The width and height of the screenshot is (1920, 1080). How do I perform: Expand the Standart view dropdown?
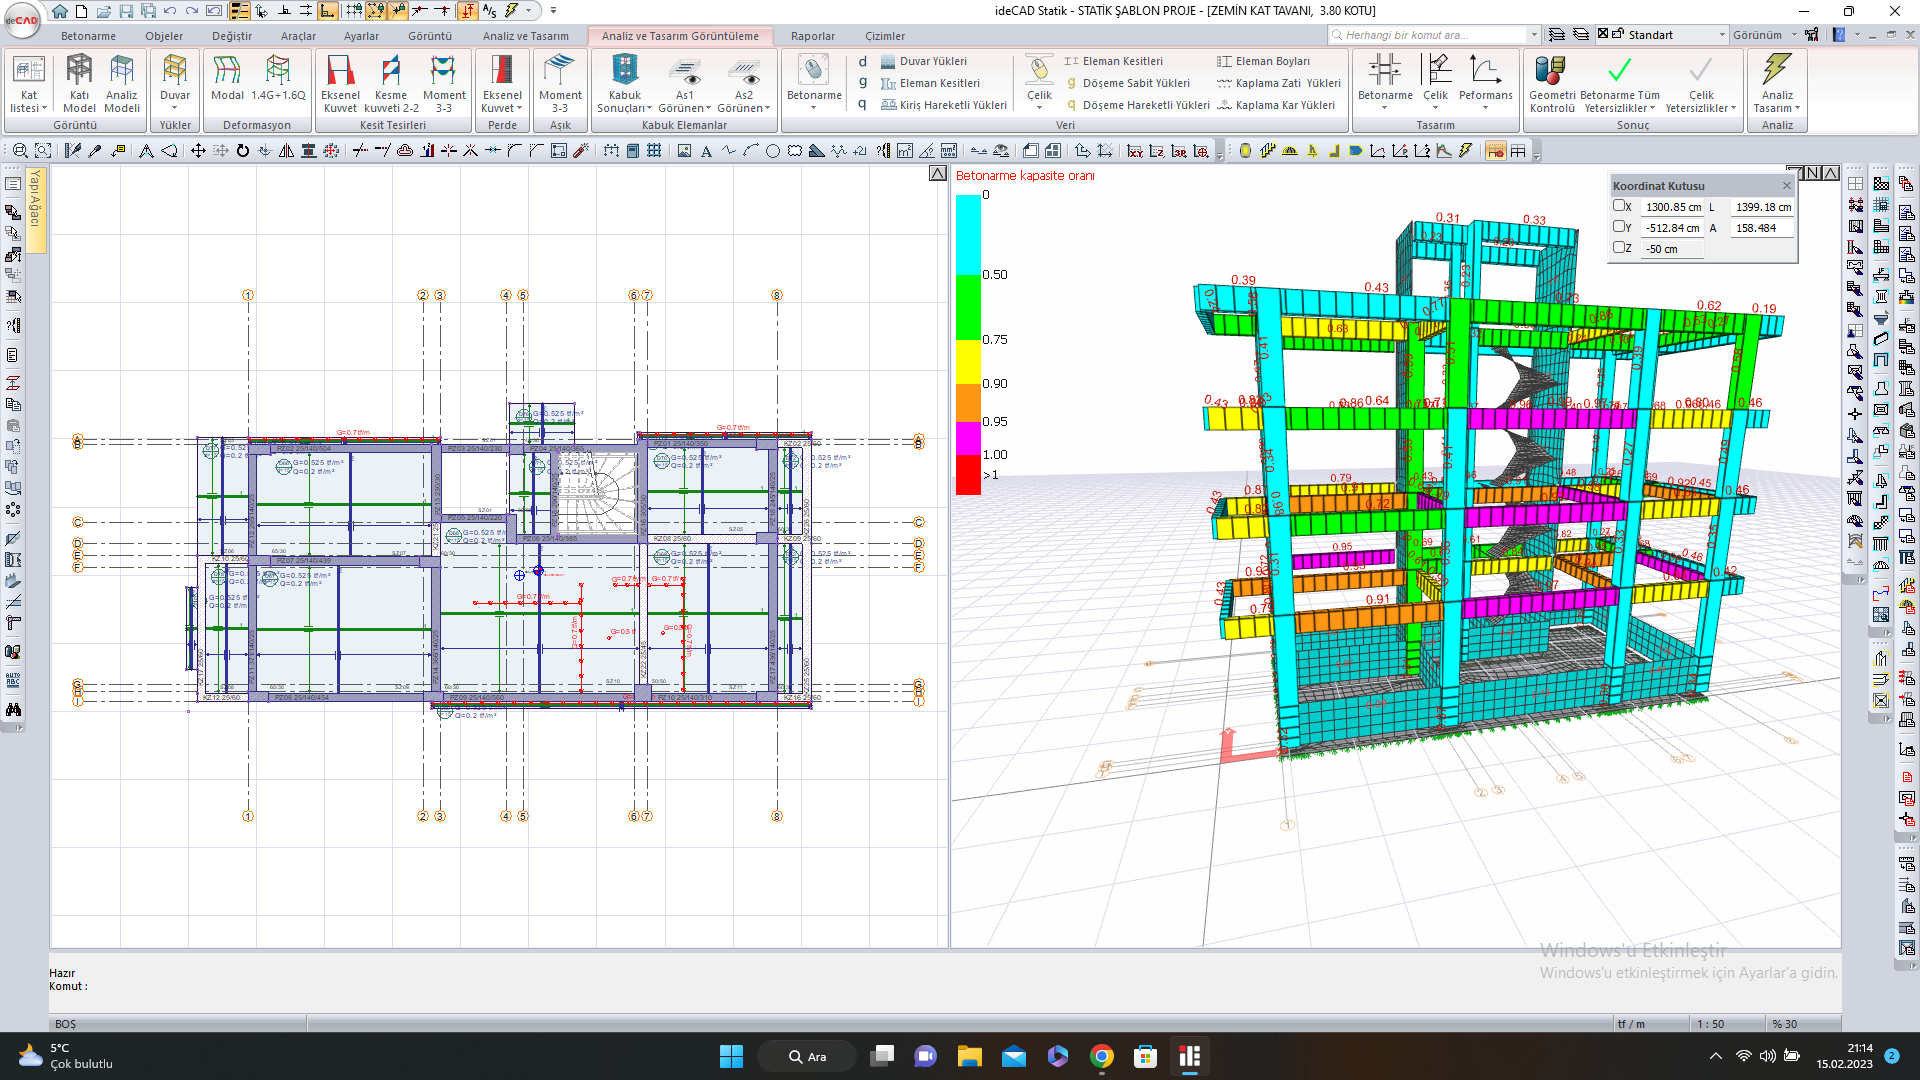1722,35
